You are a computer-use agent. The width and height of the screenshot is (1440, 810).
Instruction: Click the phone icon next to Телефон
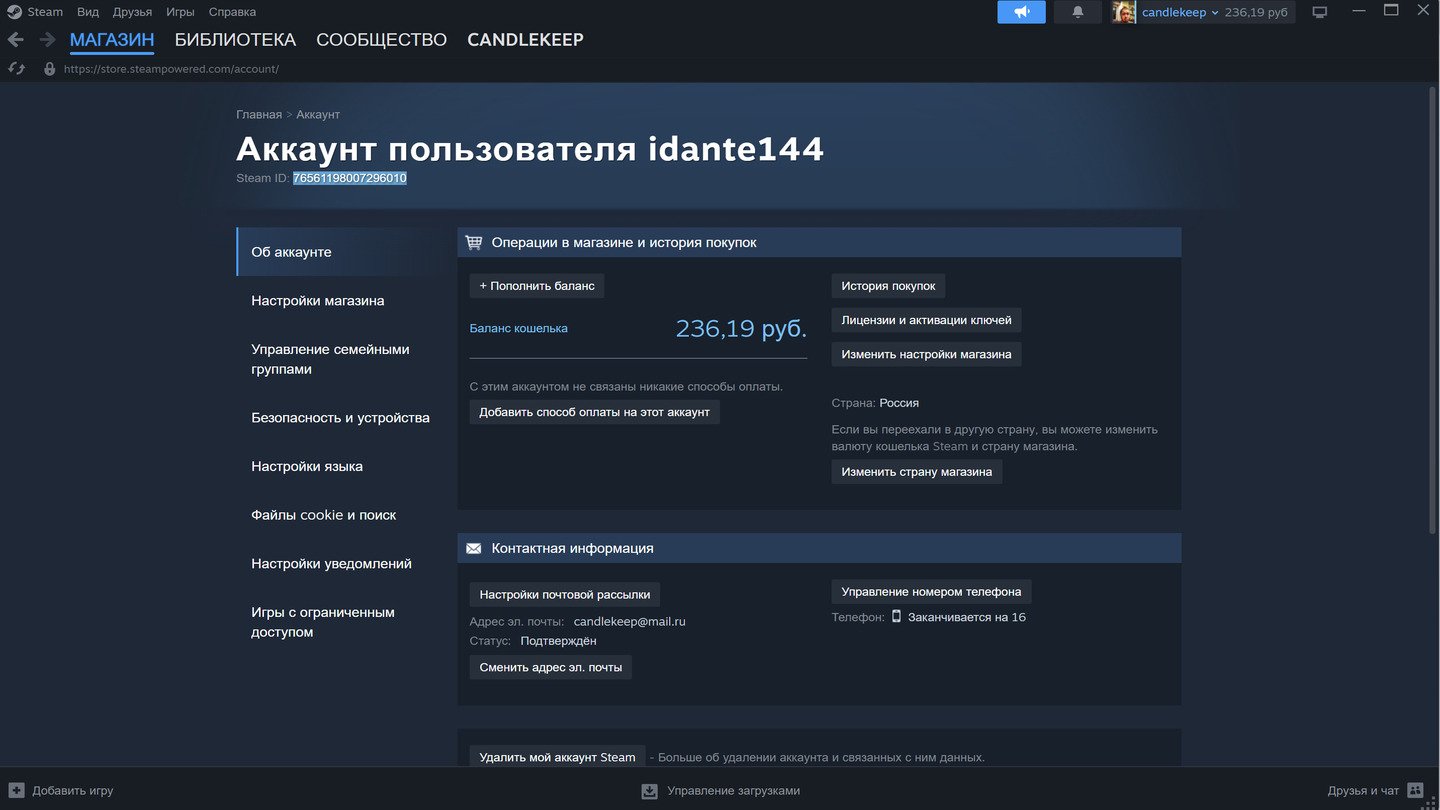pyautogui.click(x=897, y=616)
